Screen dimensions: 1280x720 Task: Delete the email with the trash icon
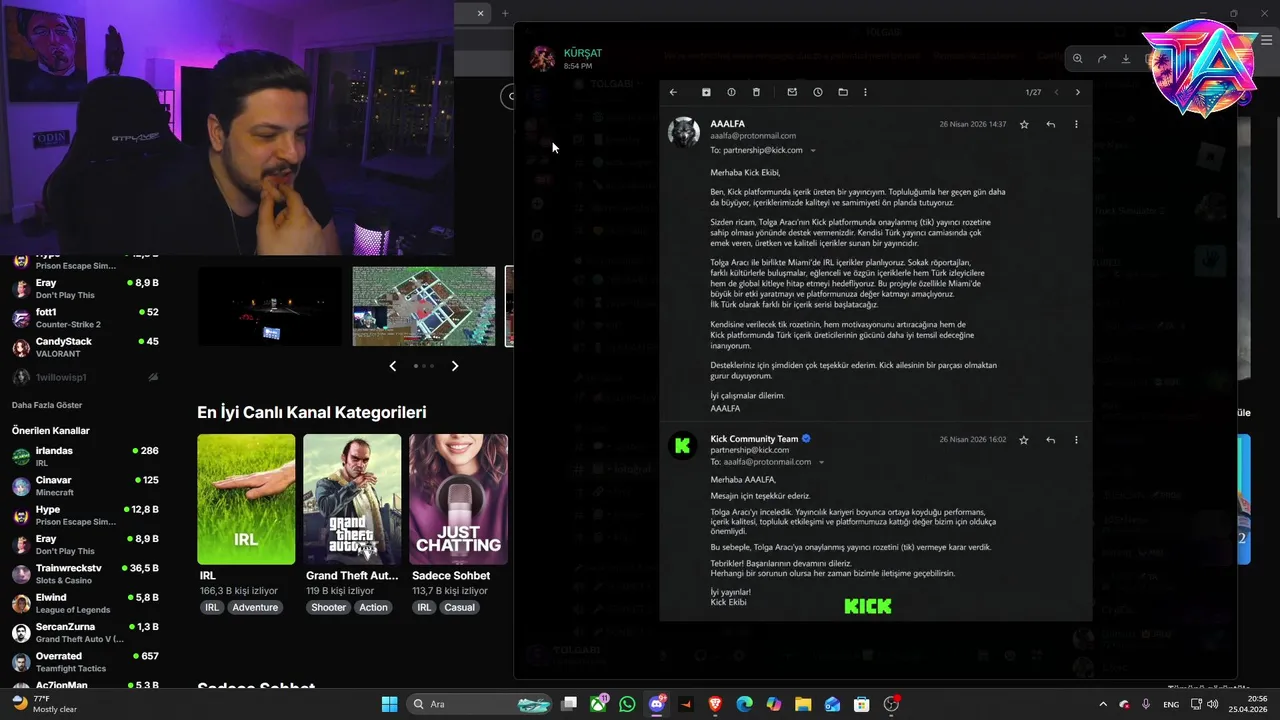[756, 92]
